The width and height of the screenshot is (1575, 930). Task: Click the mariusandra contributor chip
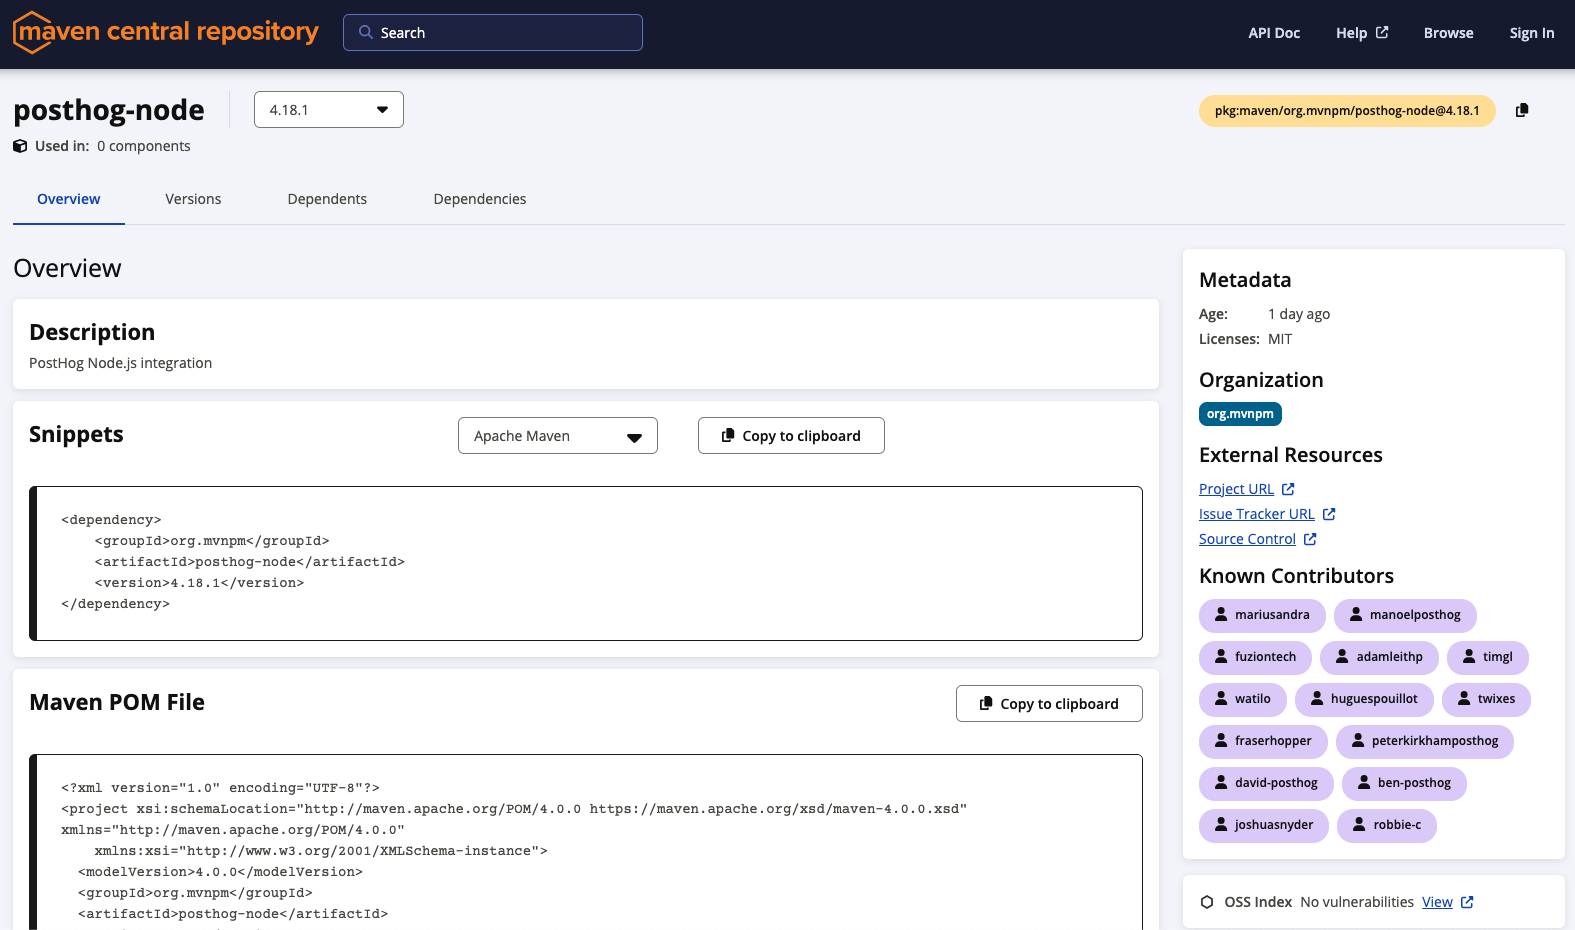1262,615
